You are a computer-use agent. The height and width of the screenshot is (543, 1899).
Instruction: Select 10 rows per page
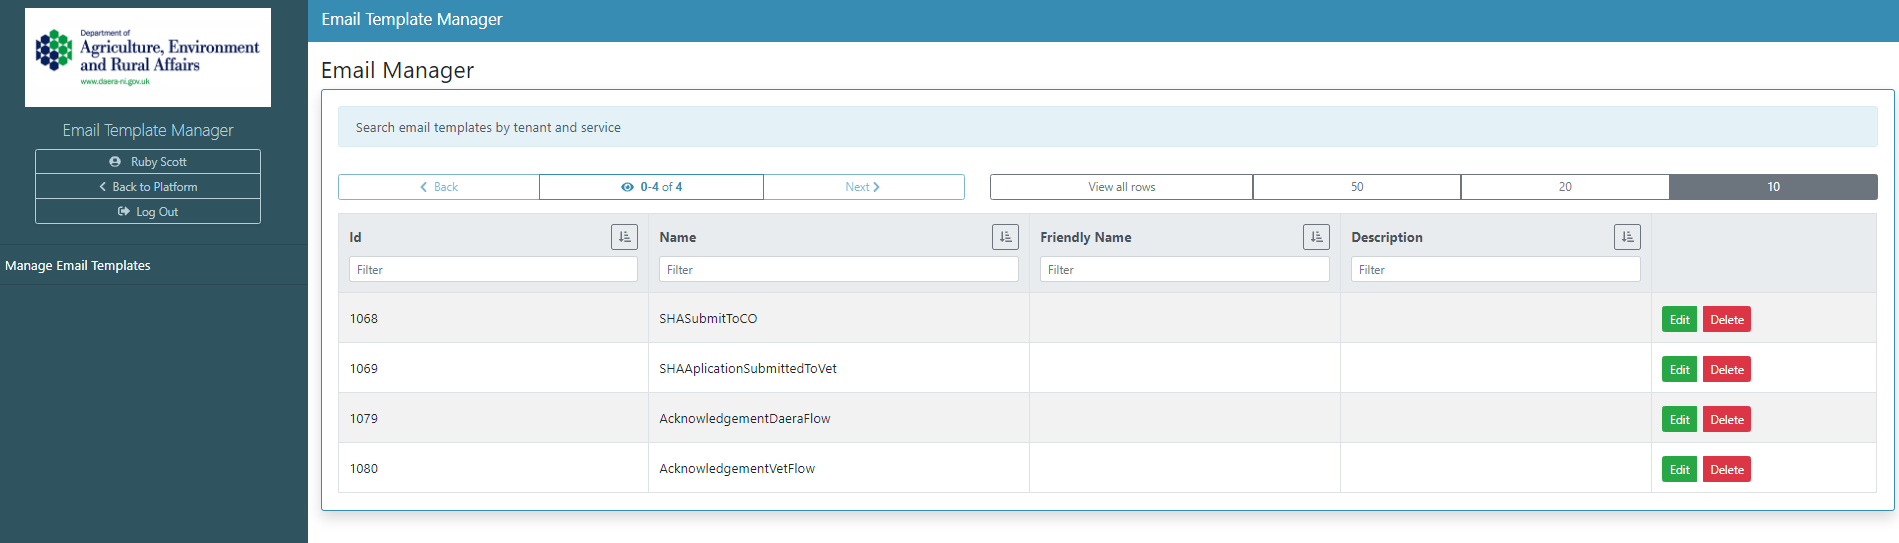click(1773, 187)
